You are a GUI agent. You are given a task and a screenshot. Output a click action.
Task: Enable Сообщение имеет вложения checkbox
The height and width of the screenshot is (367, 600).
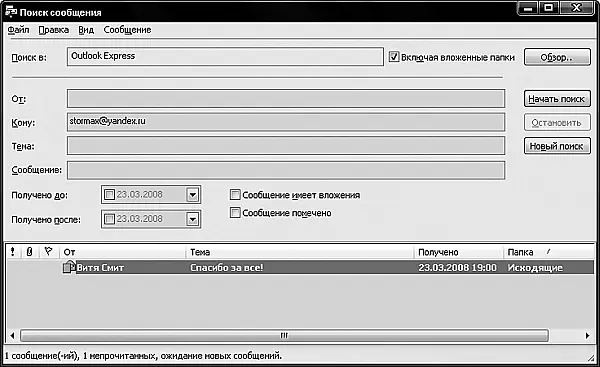235,194
